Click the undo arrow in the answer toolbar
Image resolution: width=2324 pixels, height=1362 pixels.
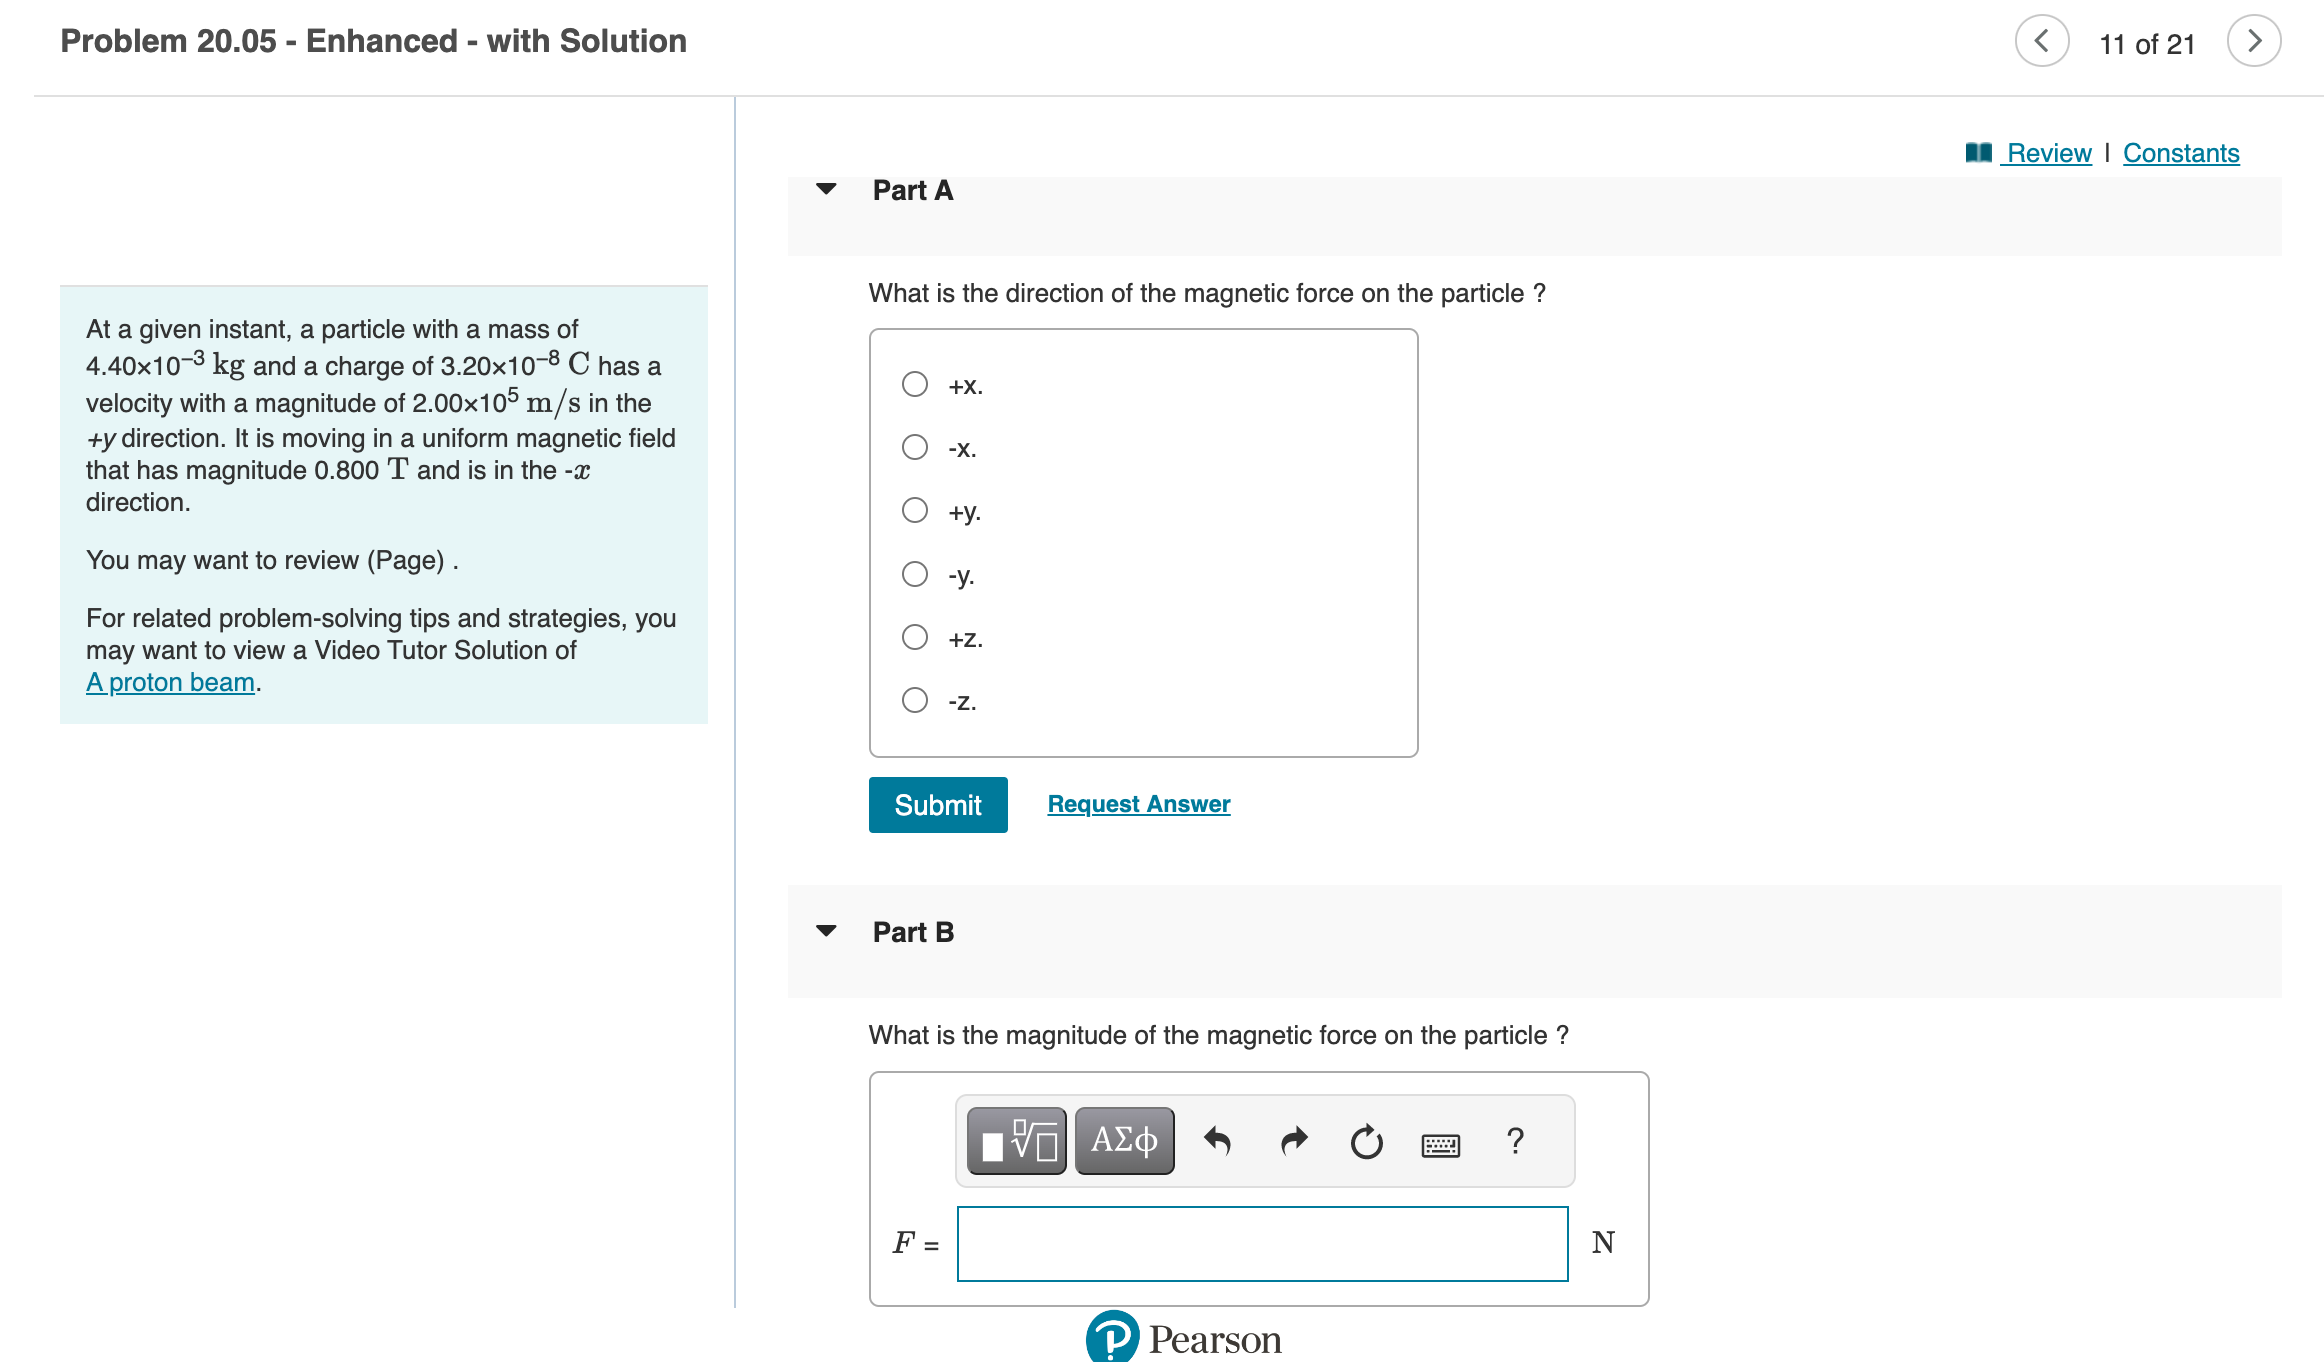(1217, 1140)
